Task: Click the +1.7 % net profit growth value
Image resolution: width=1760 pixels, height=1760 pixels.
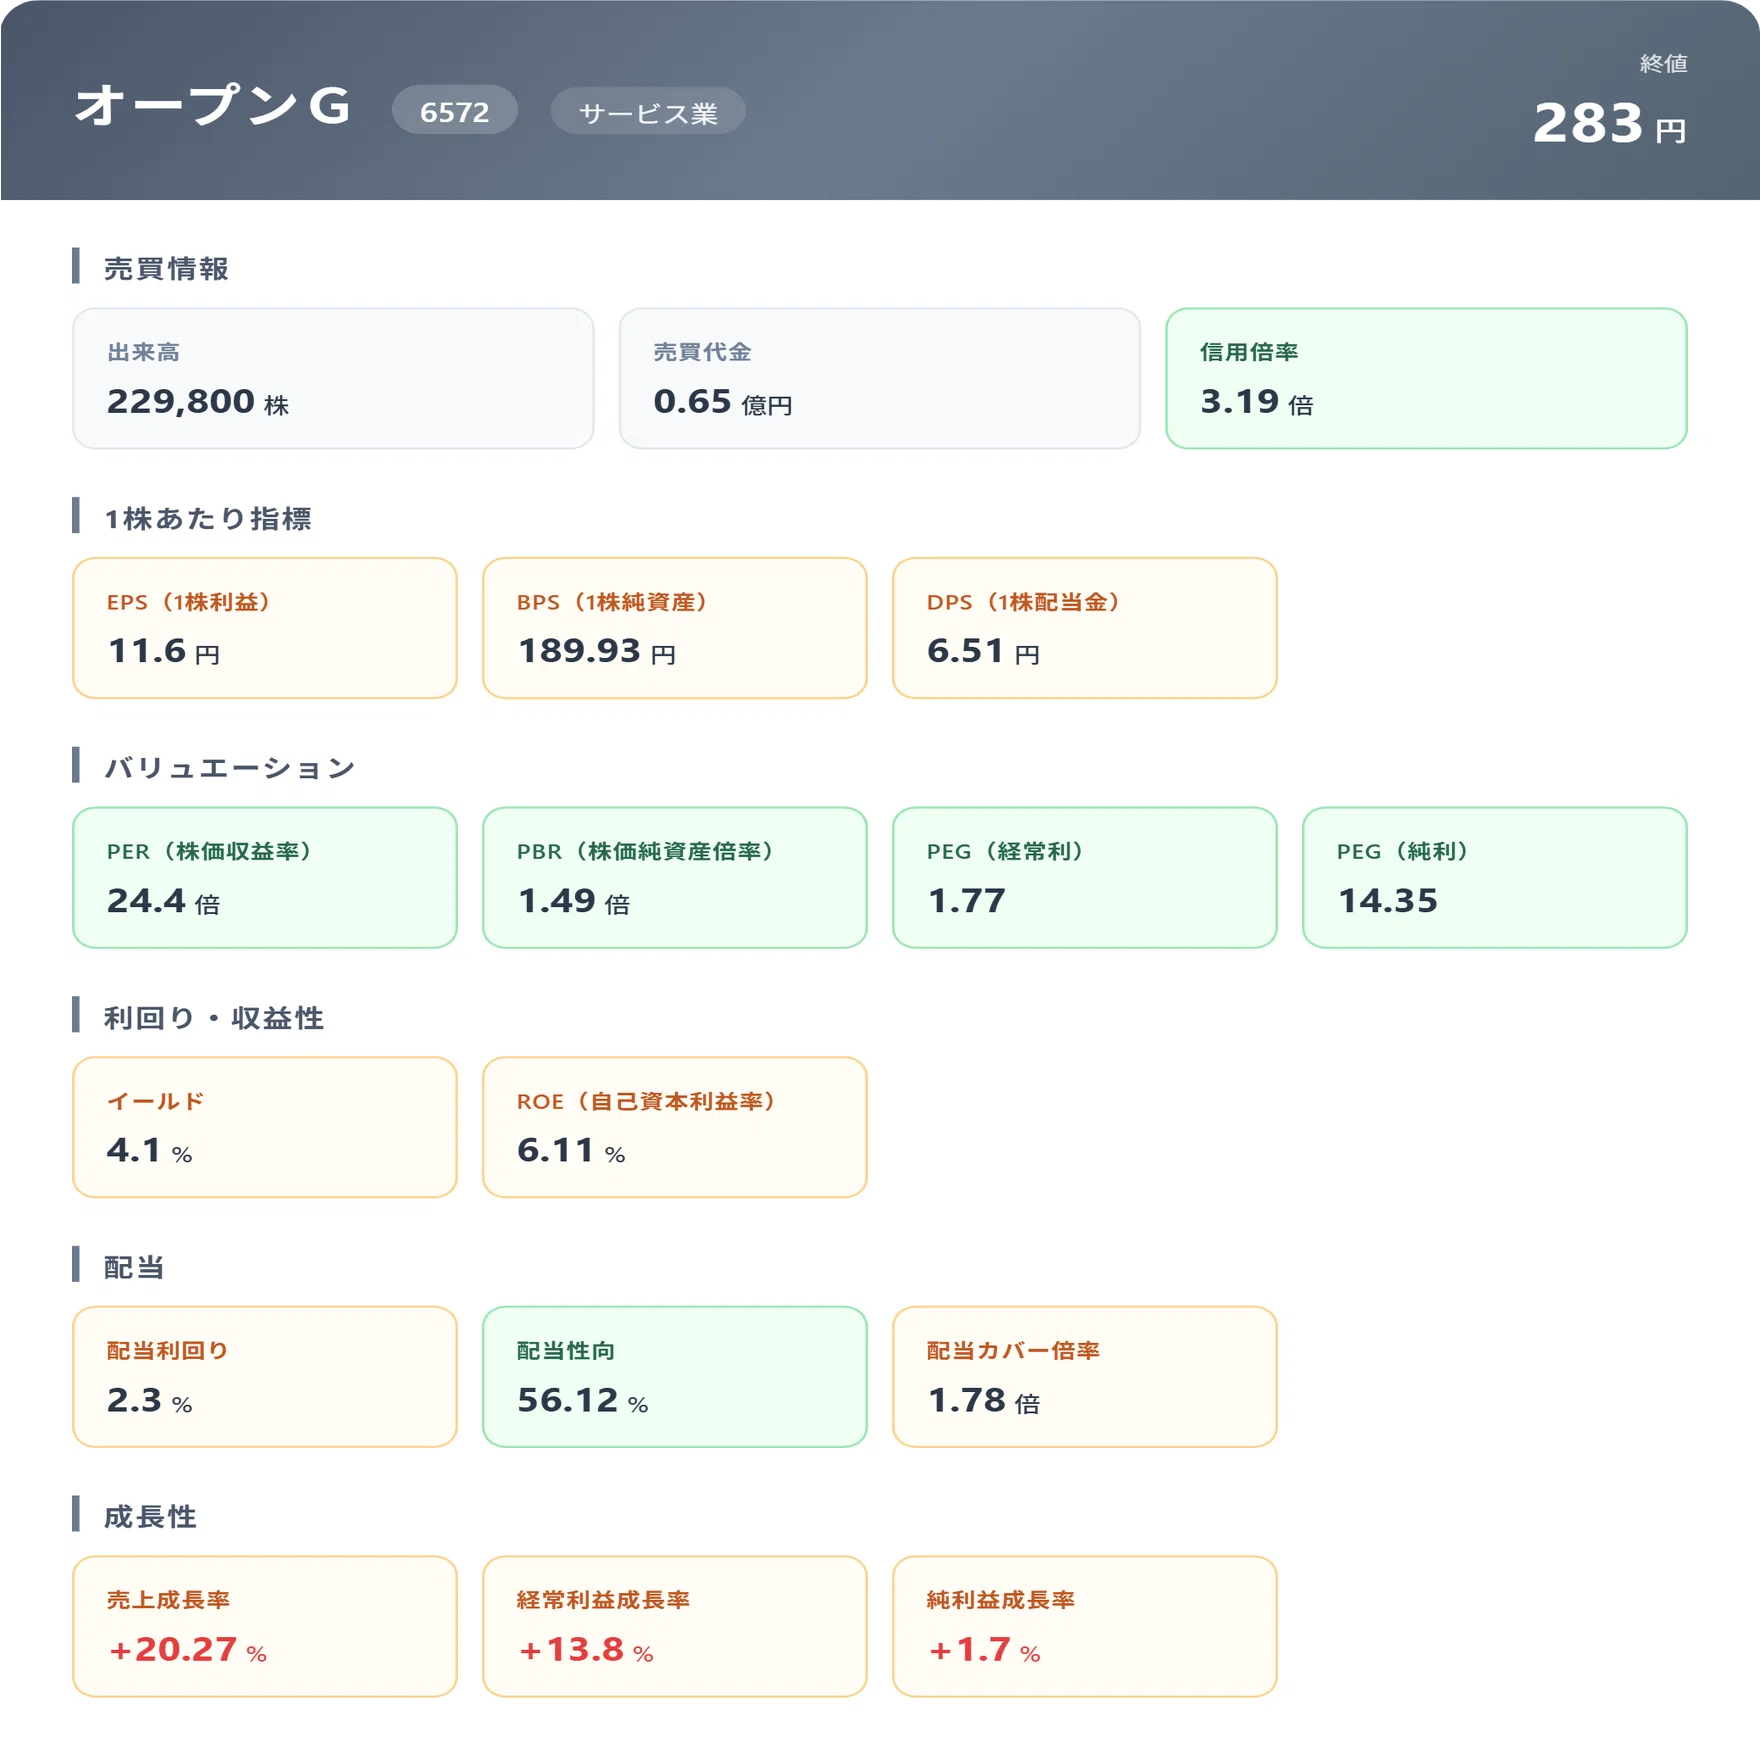Action: [984, 1650]
